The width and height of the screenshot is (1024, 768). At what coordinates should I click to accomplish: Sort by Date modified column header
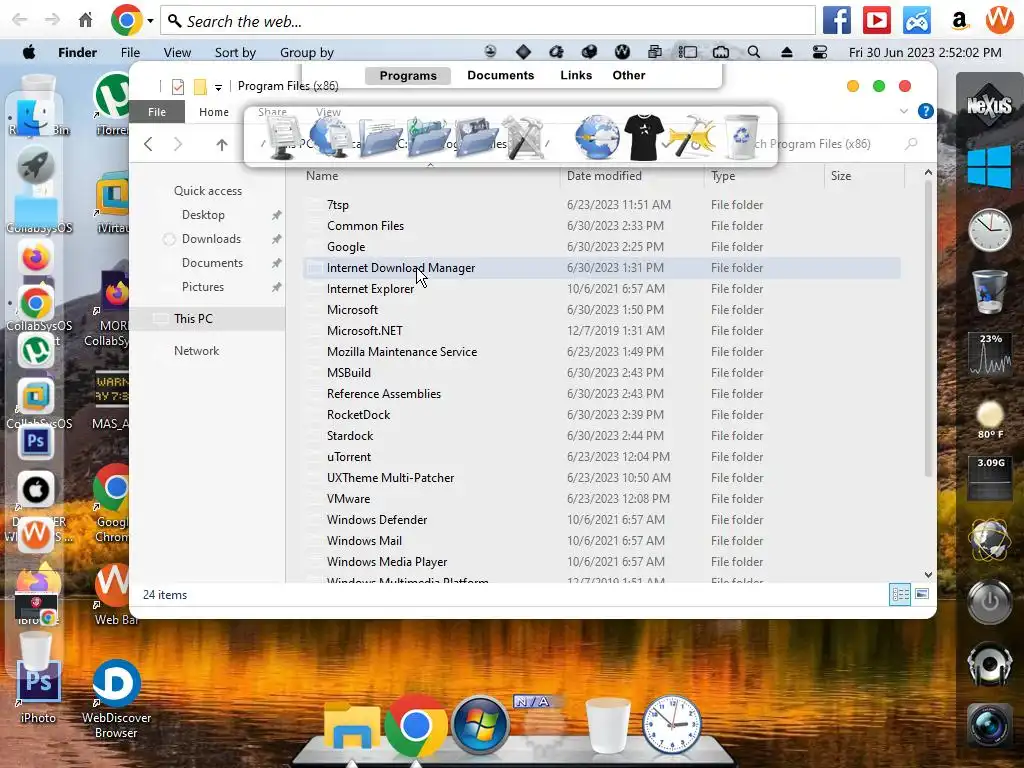(604, 176)
